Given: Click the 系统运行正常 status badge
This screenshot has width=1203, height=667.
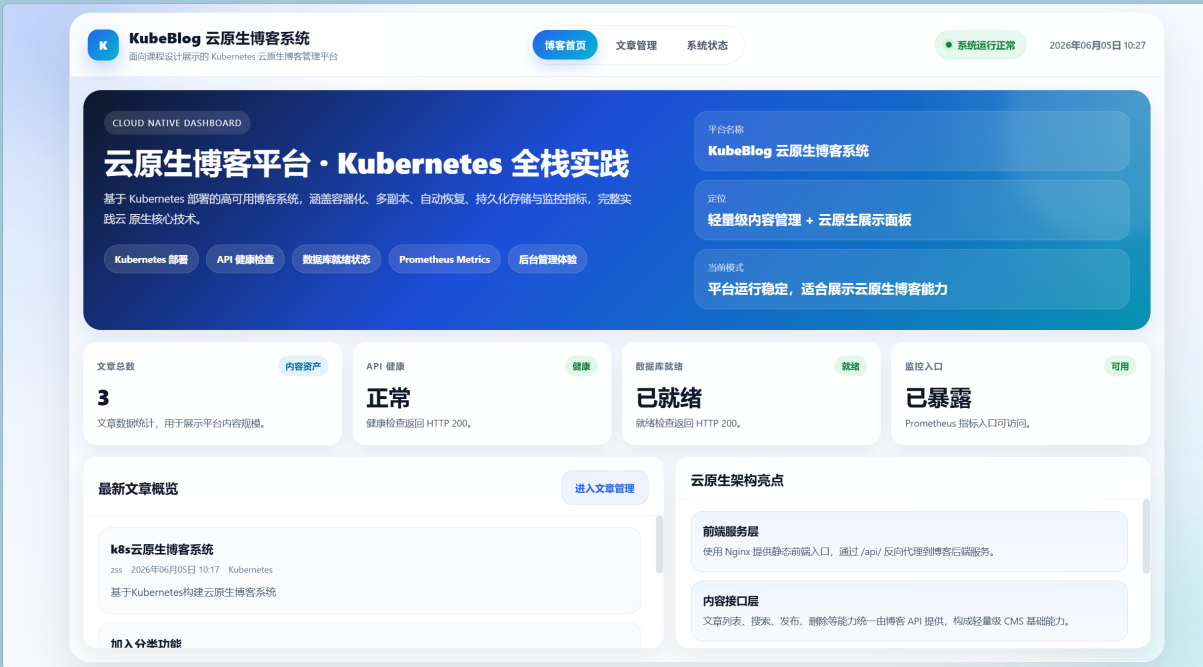Looking at the screenshot, I should 980,45.
